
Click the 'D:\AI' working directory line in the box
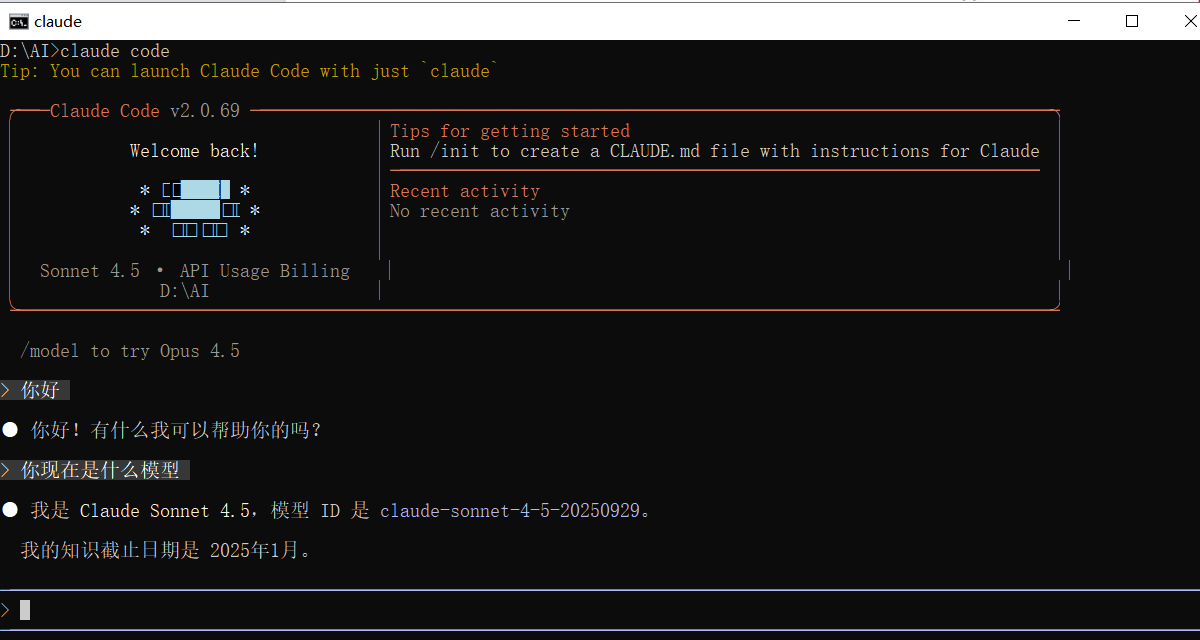[184, 291]
